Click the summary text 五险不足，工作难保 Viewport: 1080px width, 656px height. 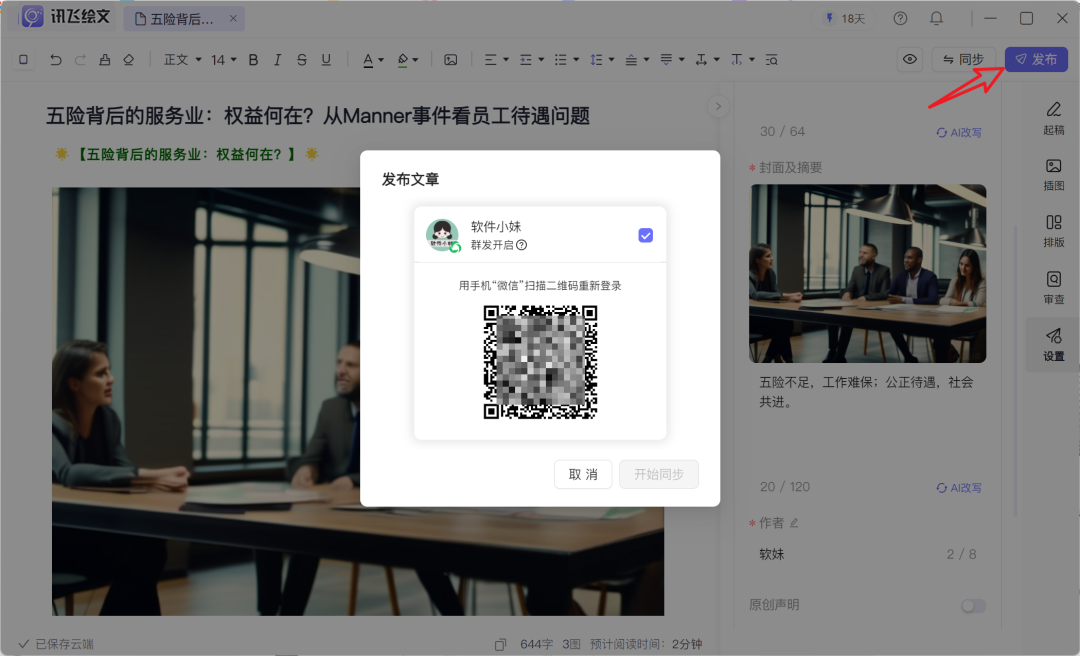point(866,392)
